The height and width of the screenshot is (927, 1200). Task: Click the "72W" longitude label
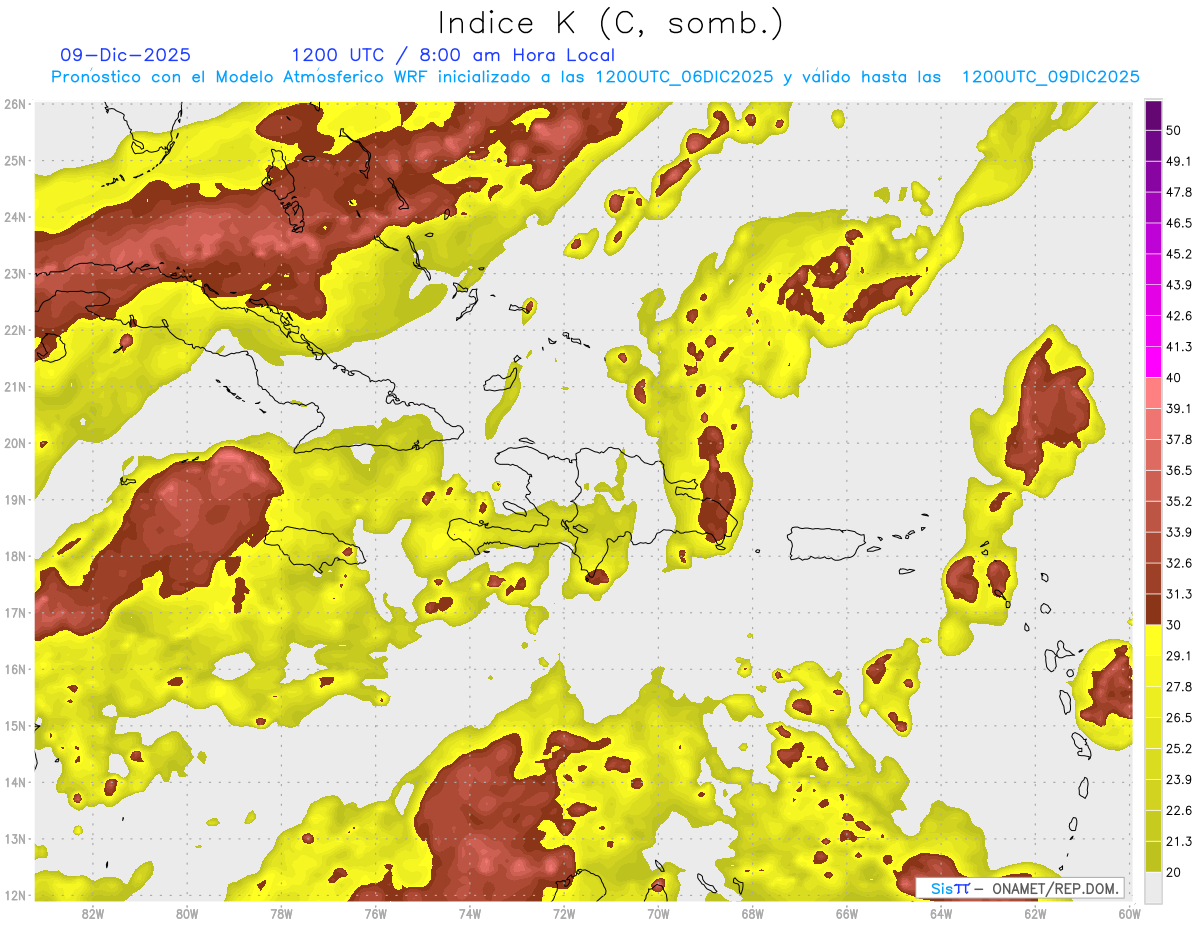[564, 913]
